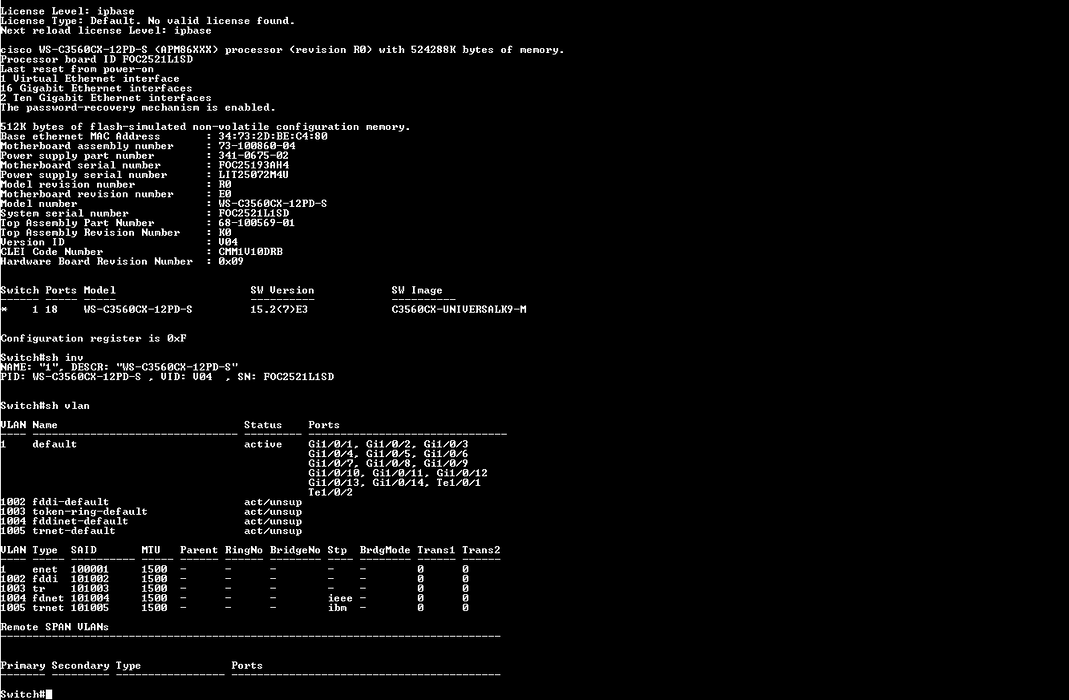The height and width of the screenshot is (700, 1069).
Task: Select Top Assembly Part Number 68-100569-01
Action: pos(256,223)
